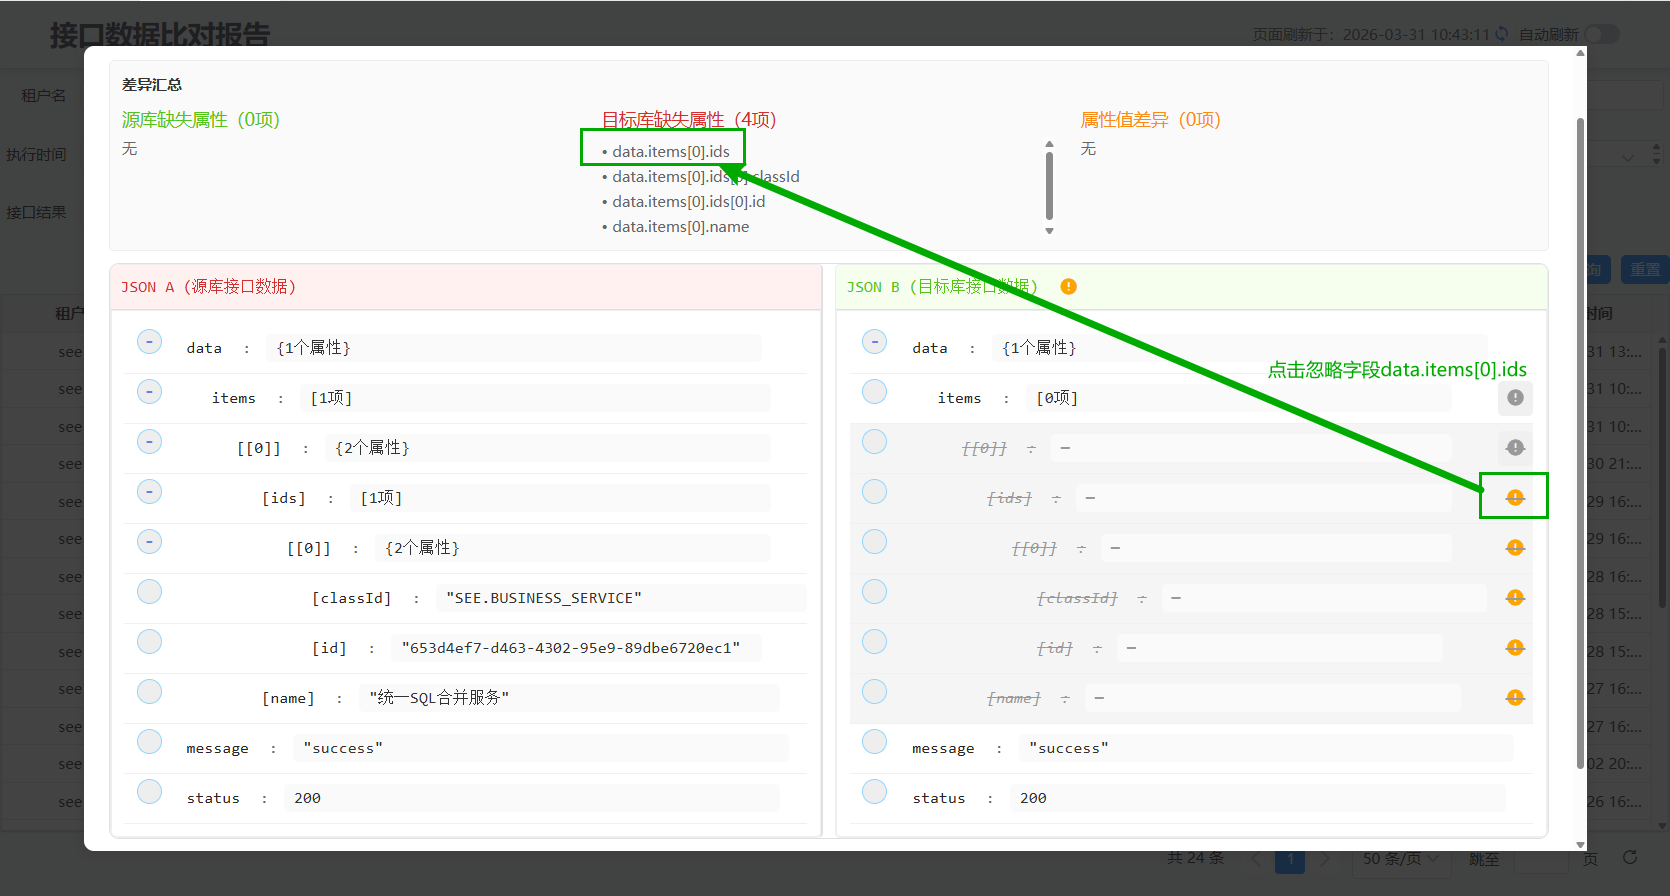Collapse the data node in JSON B
This screenshot has height=896, width=1670.
coord(875,342)
